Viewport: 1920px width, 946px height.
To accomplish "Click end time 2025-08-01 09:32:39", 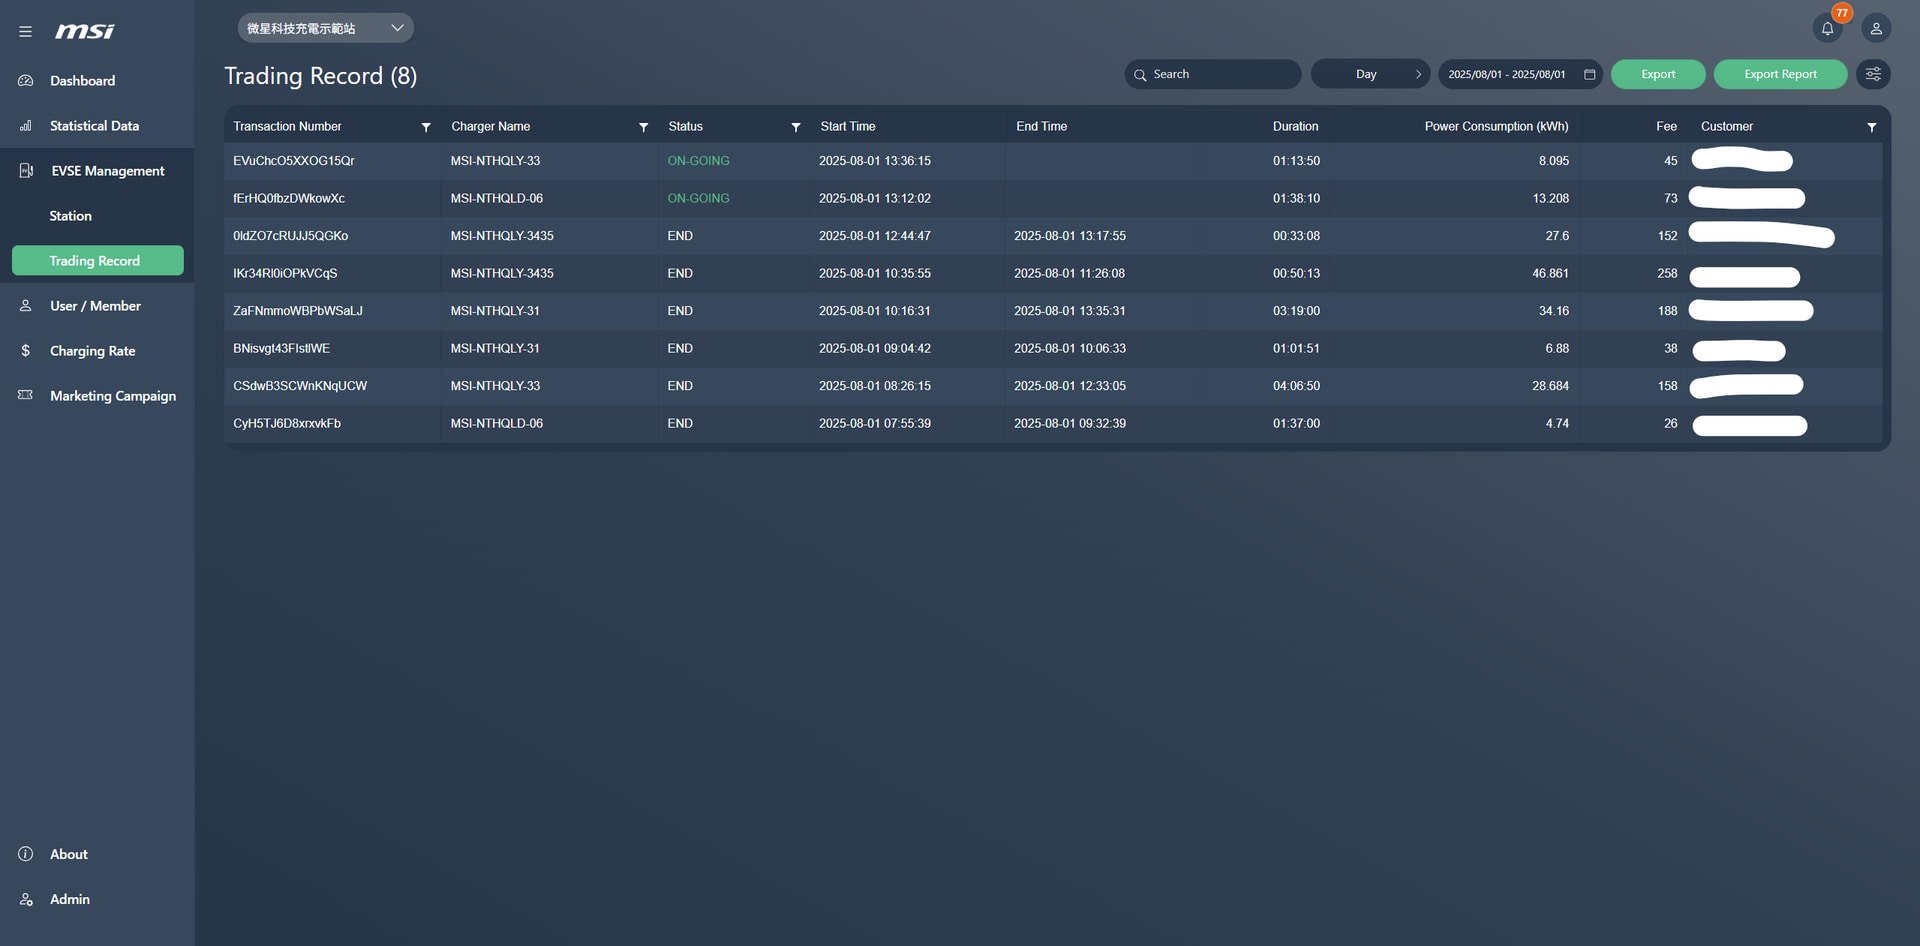I will tap(1069, 423).
